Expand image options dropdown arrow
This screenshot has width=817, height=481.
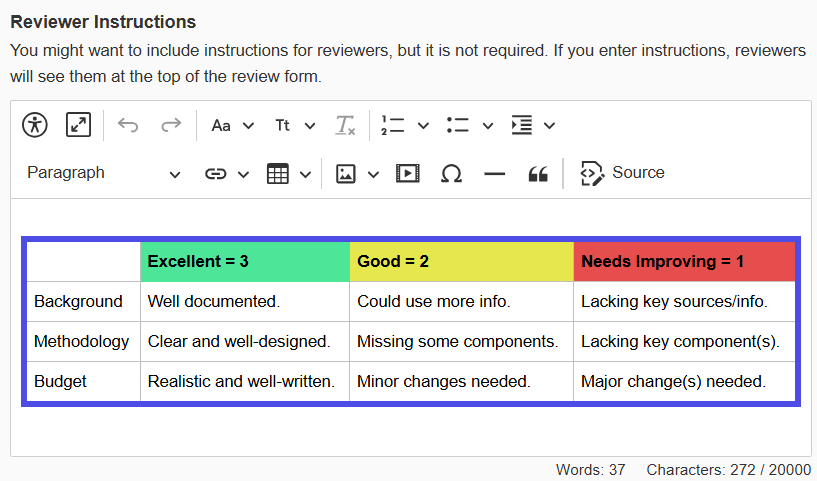tap(373, 174)
